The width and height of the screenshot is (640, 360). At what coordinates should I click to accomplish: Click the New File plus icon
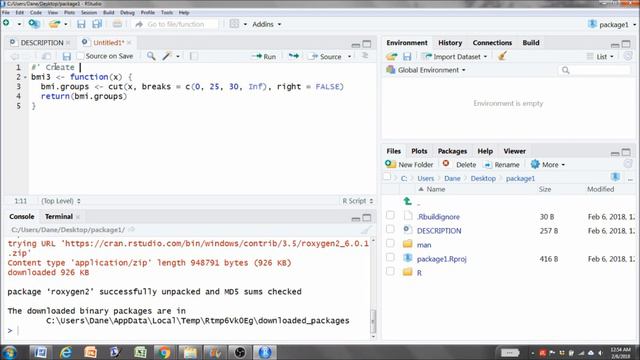tap(7, 23)
